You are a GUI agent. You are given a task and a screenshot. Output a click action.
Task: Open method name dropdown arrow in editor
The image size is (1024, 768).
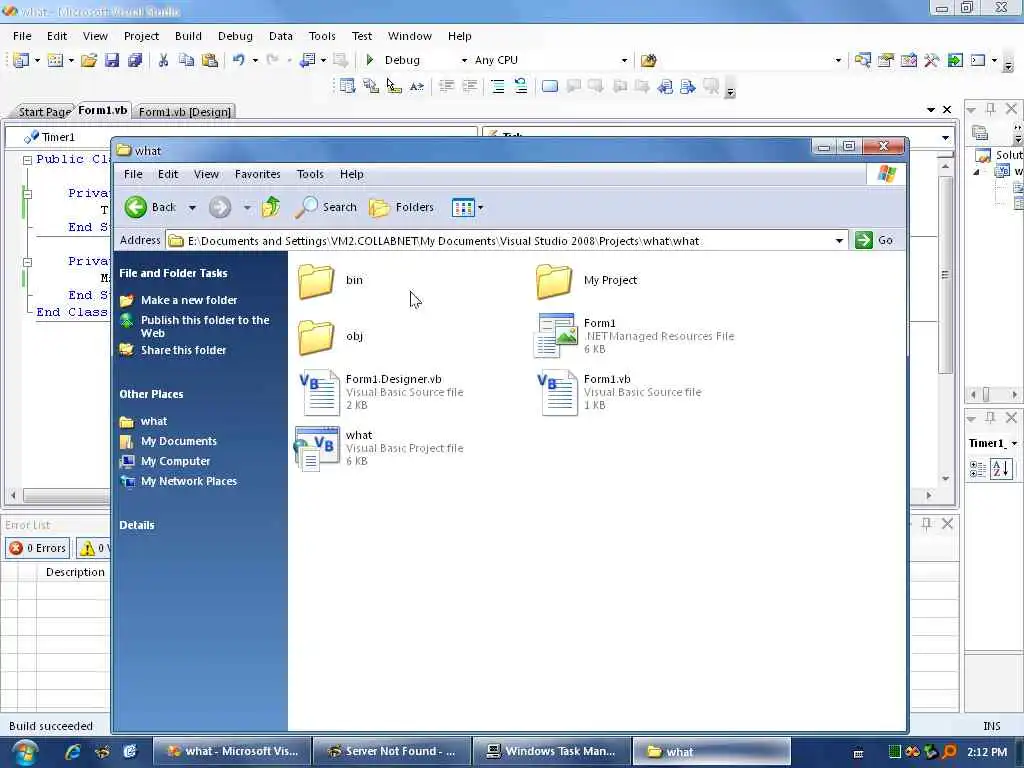tap(945, 138)
